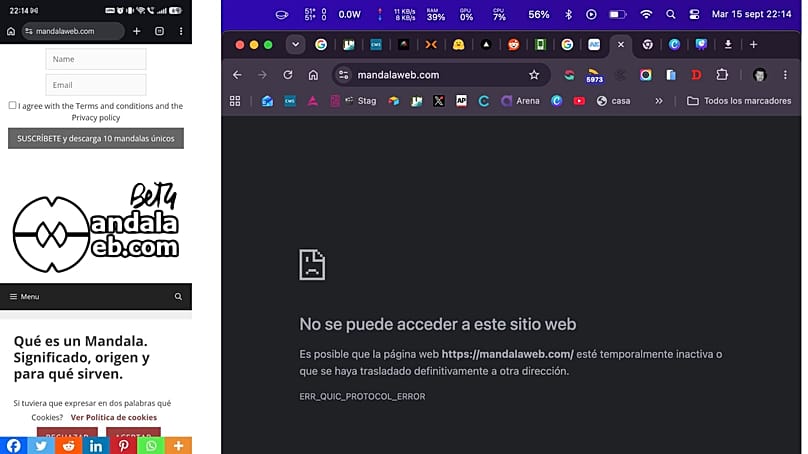Image resolution: width=808 pixels, height=454 pixels.
Task: Open more share options plus button
Action: [178, 445]
